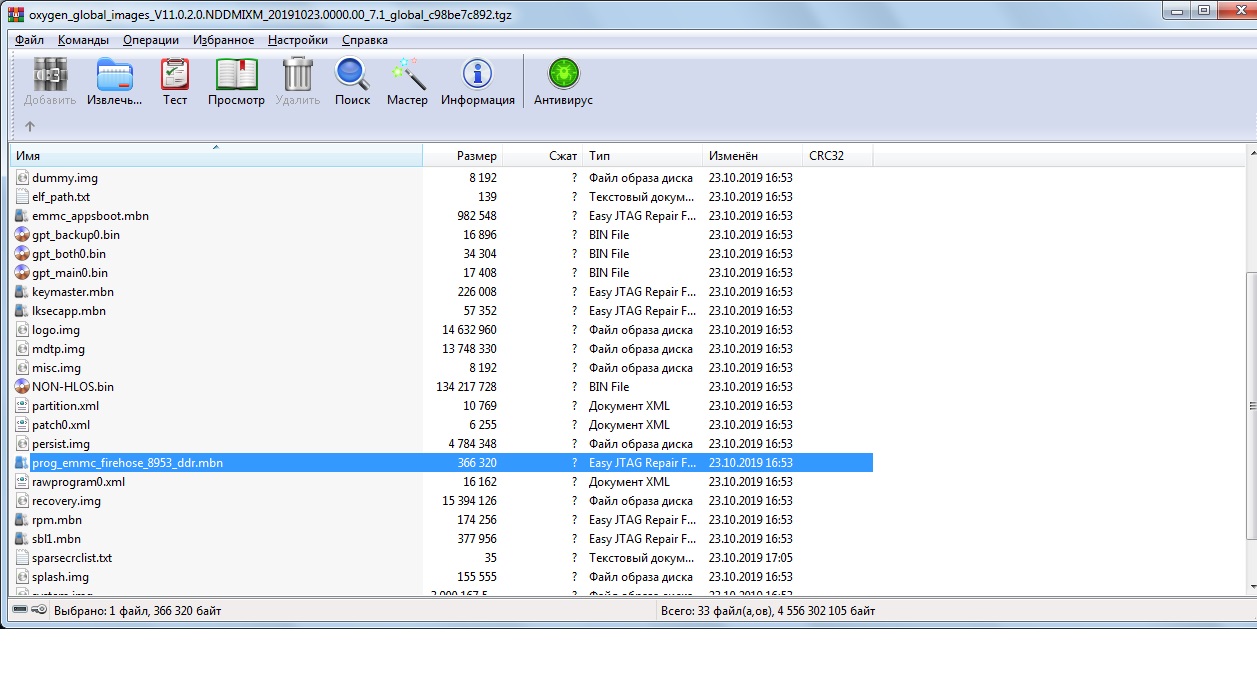Click the Извлечь (Extract) toolbar icon
Viewport: 1257px width, 675px height.
coord(114,76)
